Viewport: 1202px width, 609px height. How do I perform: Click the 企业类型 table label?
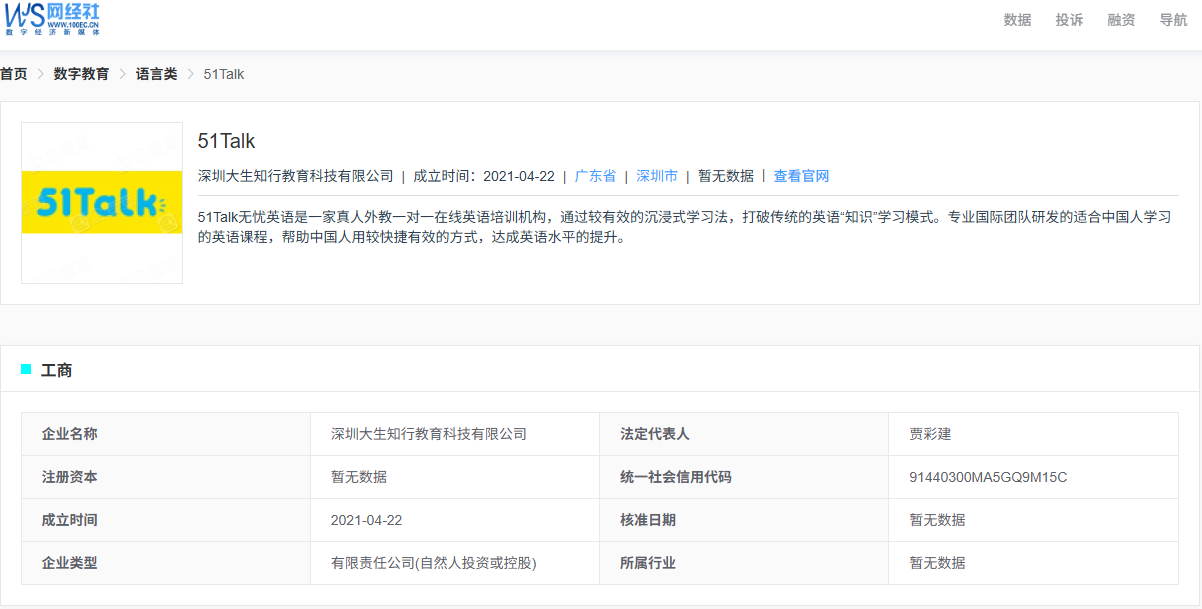(x=70, y=563)
